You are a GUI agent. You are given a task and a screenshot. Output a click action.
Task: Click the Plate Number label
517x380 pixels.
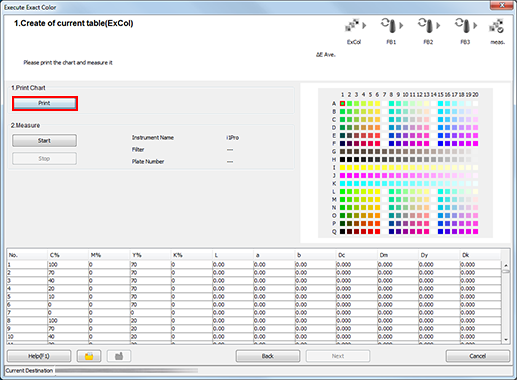[x=148, y=162]
